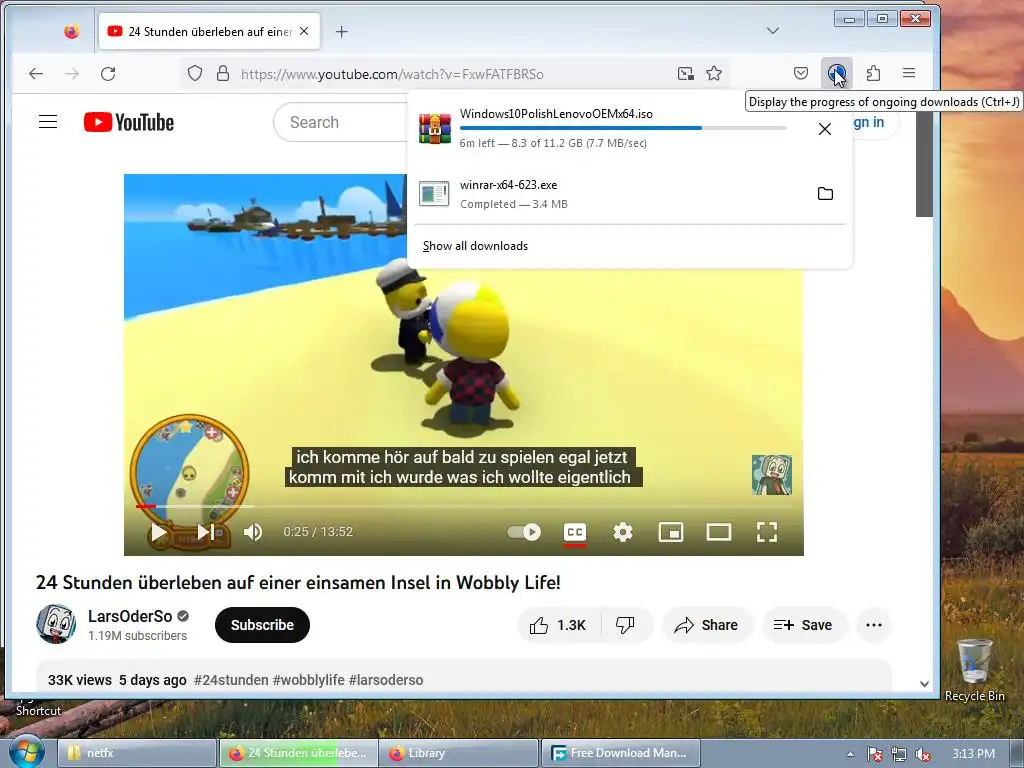This screenshot has width=1024, height=768.
Task: Bookmark this page with the star
Action: (x=714, y=73)
